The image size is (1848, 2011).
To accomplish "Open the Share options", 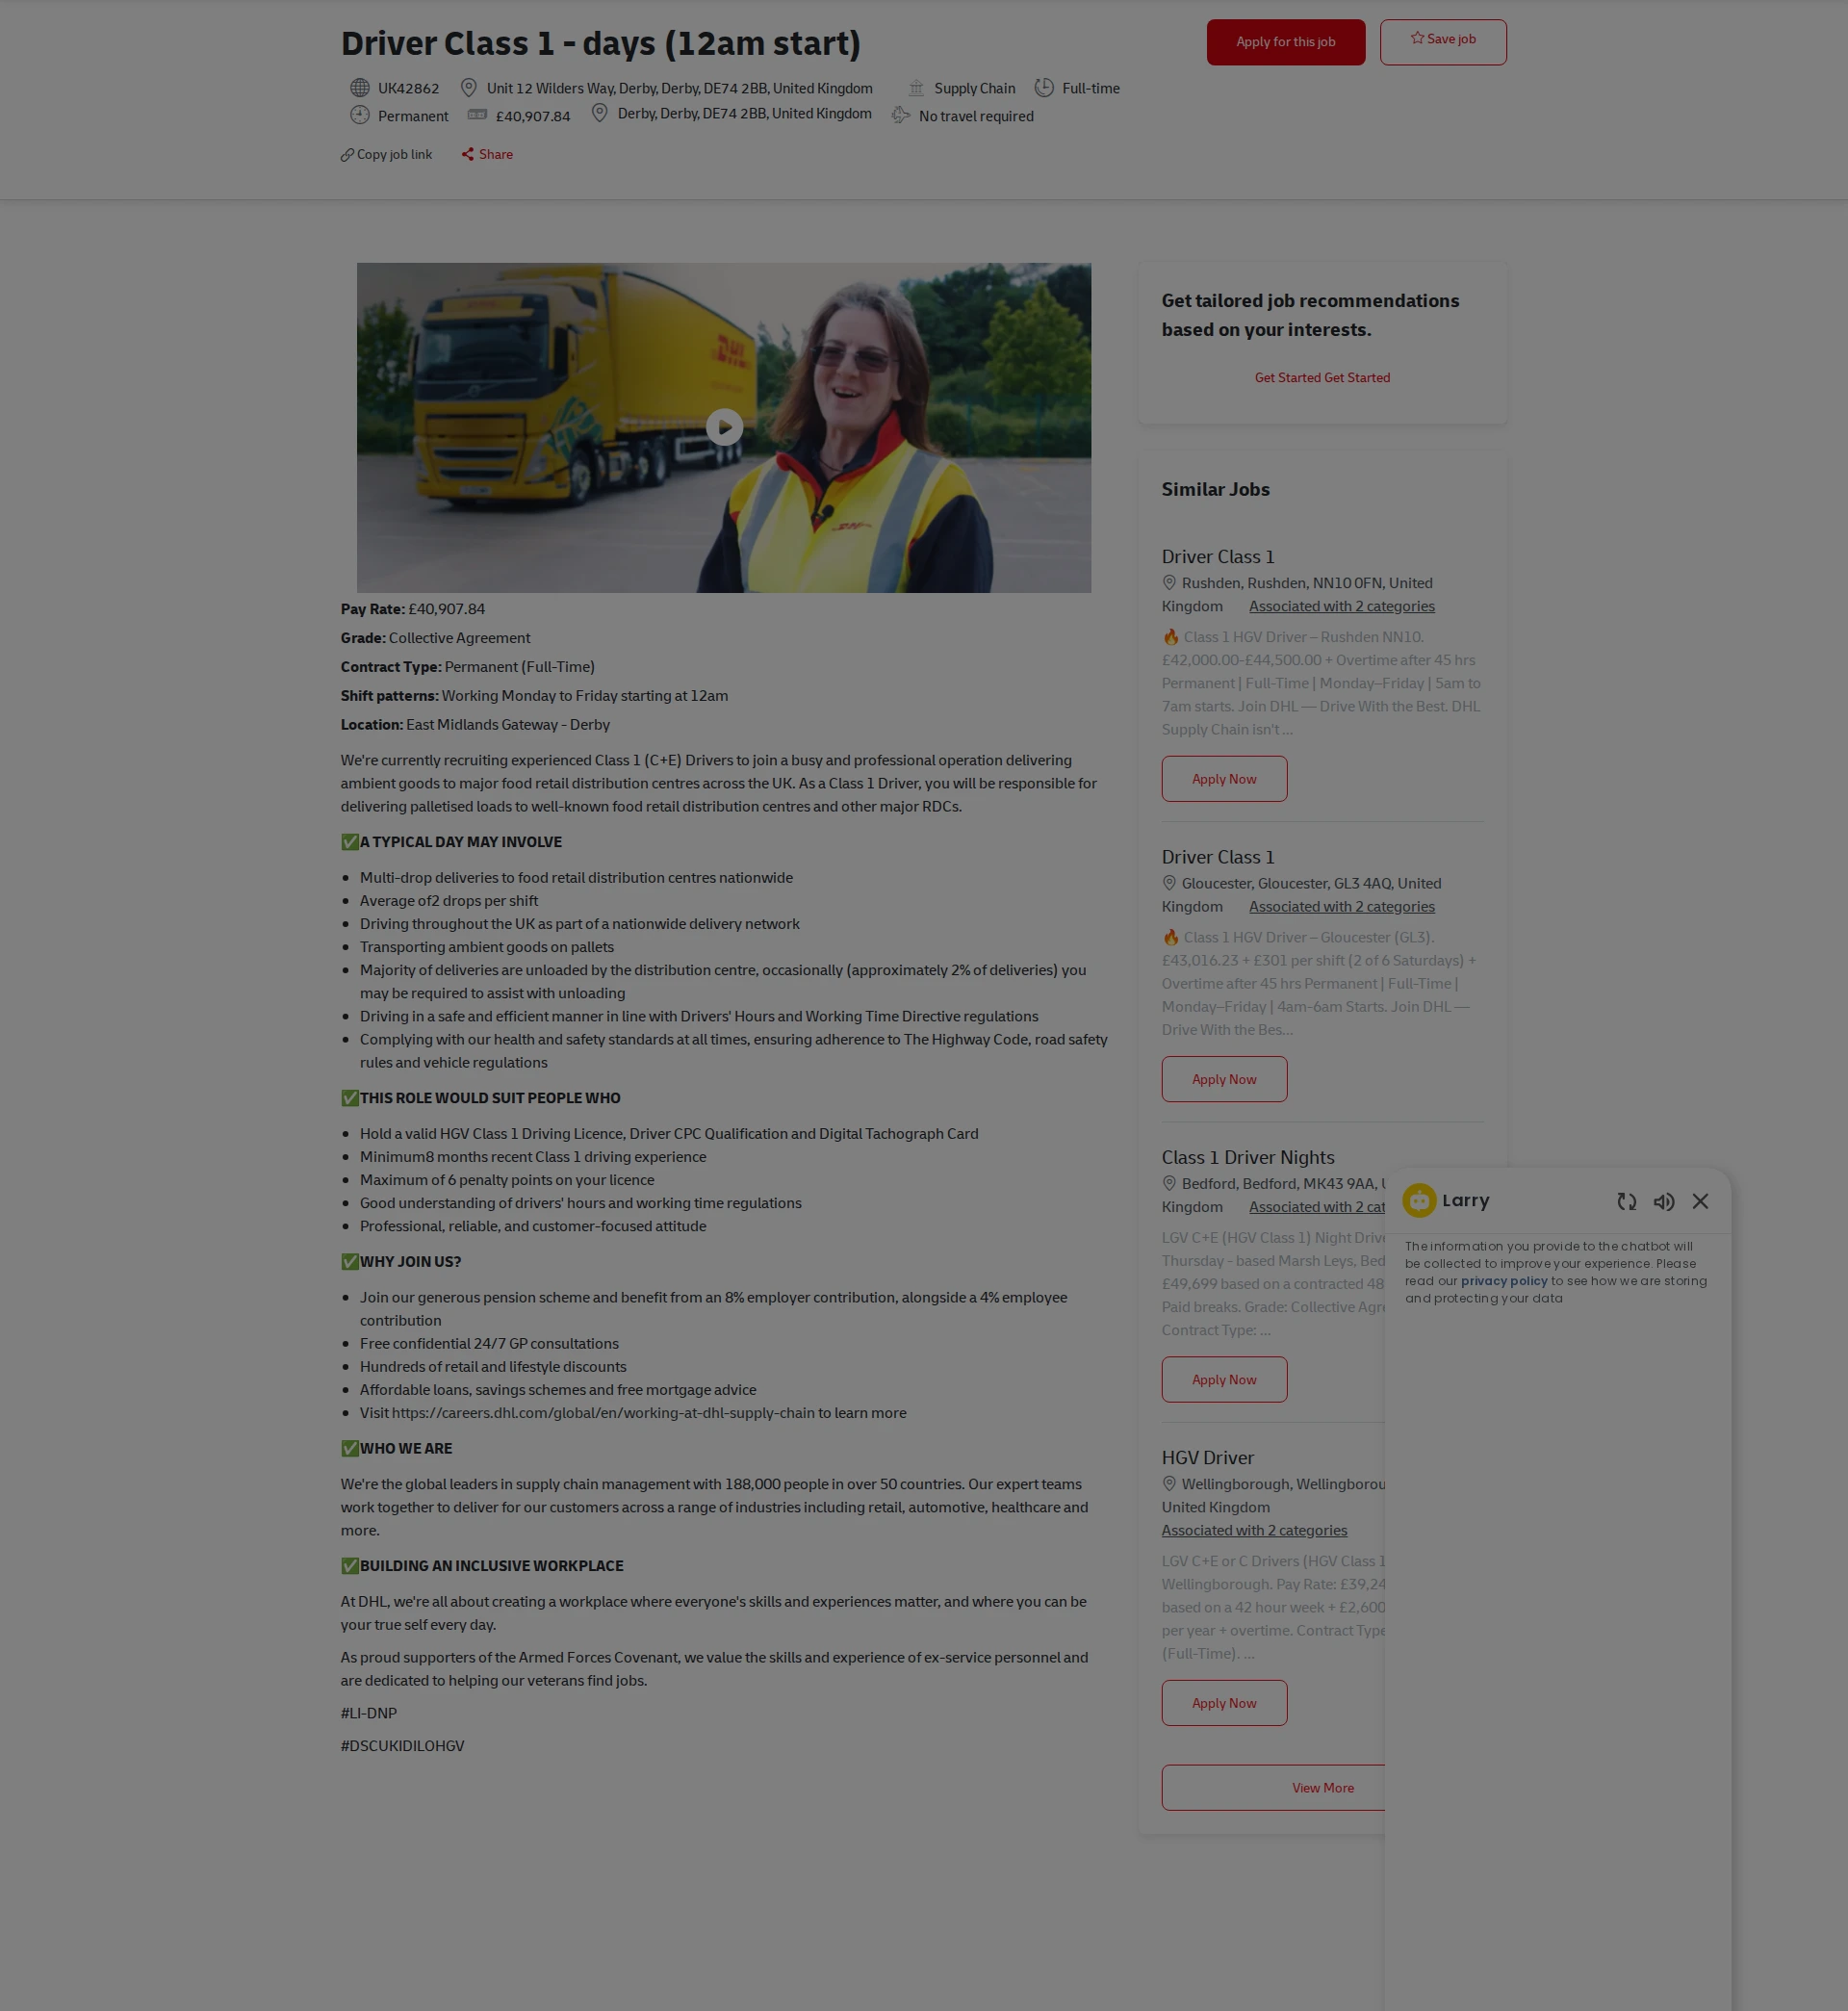I will [x=487, y=154].
